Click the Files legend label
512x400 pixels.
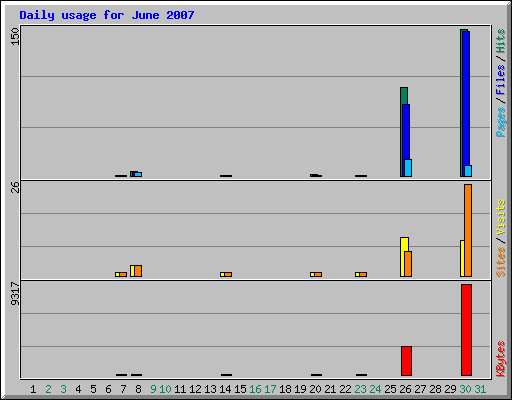pos(500,79)
